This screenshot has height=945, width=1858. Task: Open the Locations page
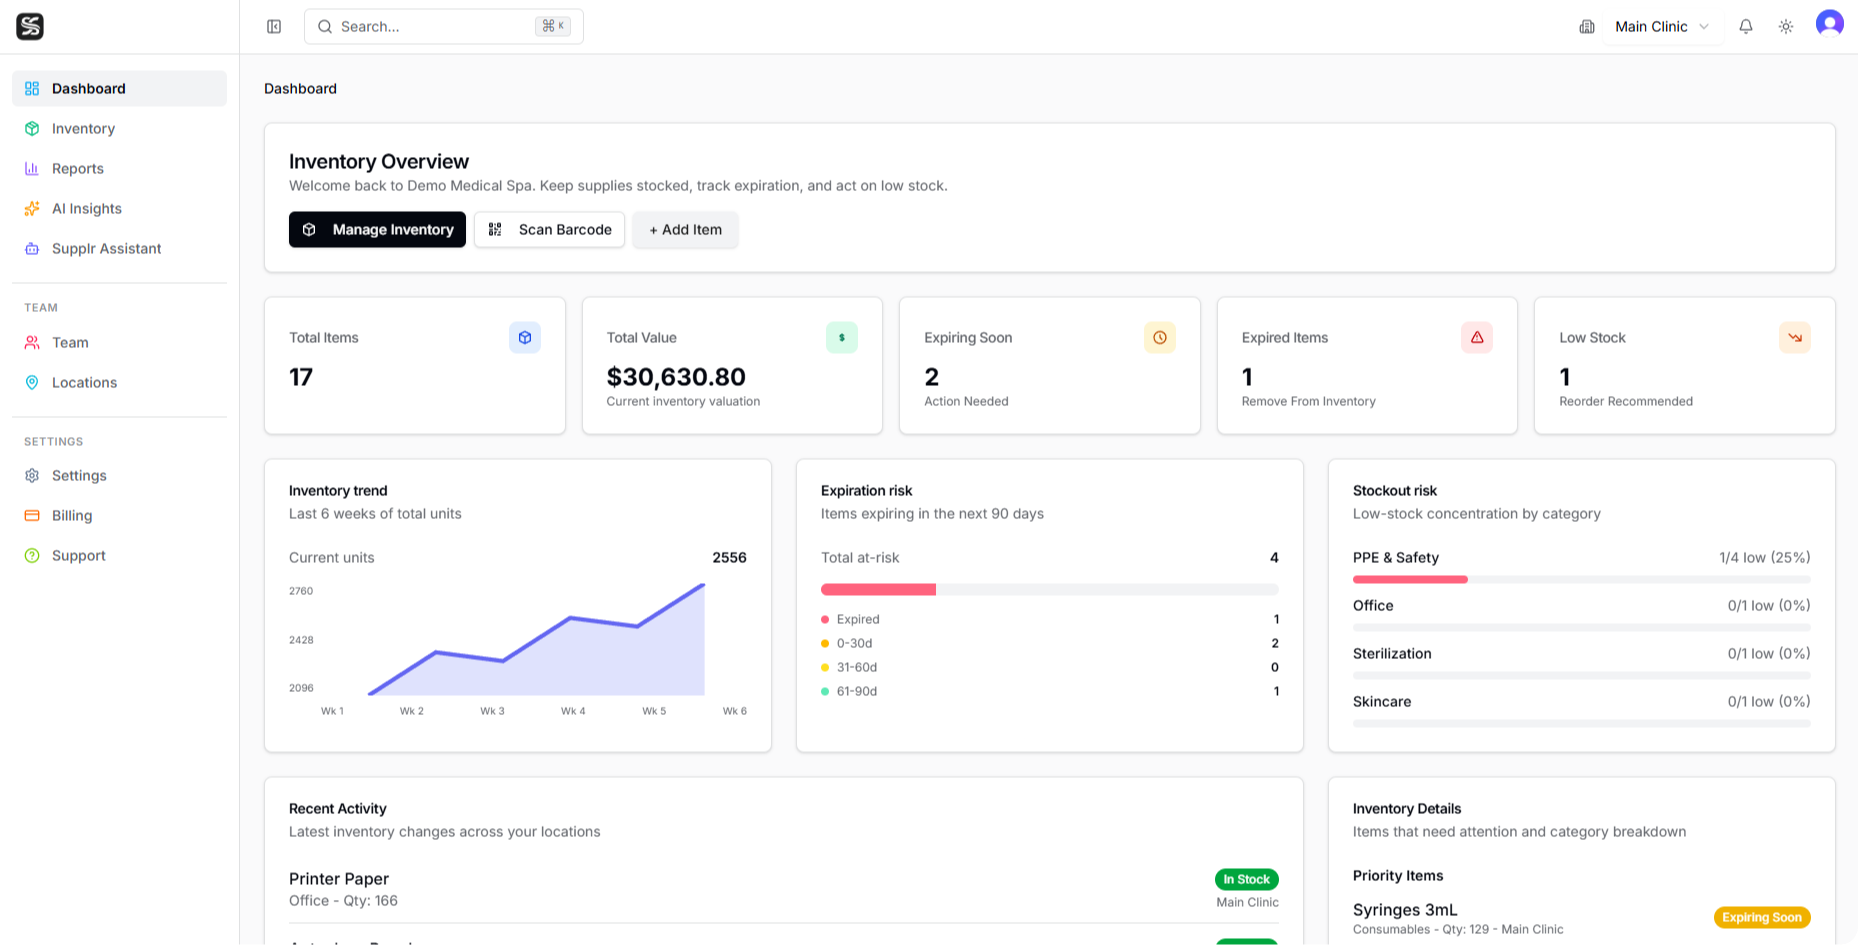tap(84, 382)
